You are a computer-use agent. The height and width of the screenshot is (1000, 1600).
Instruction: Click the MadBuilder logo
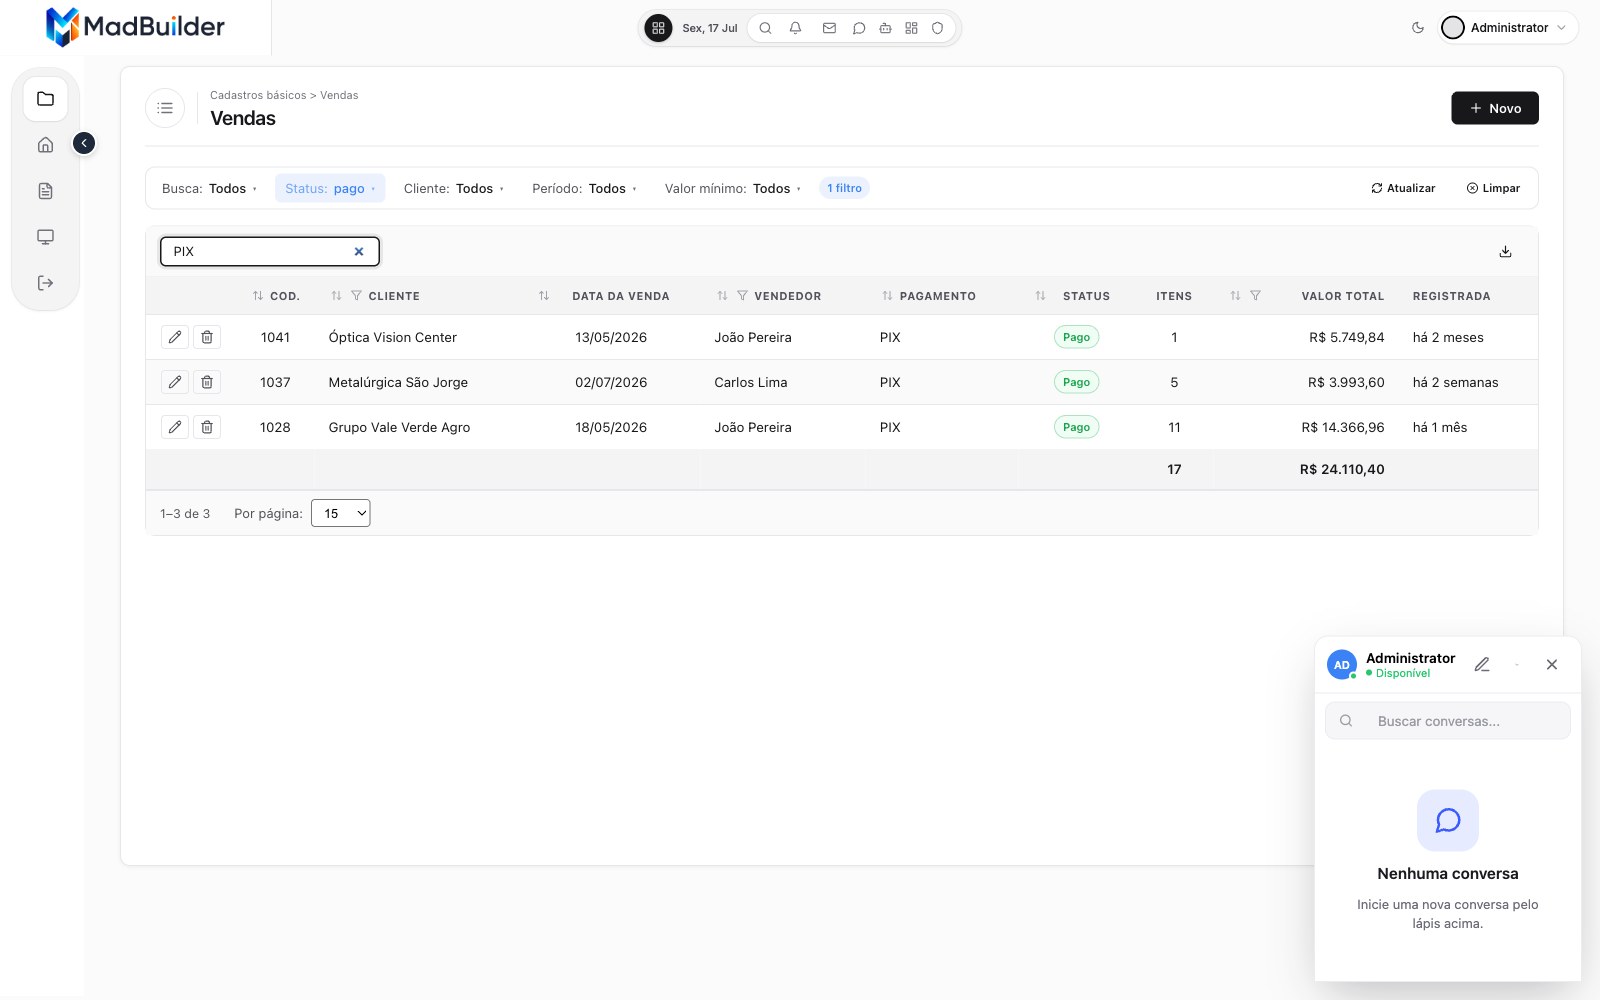(135, 27)
